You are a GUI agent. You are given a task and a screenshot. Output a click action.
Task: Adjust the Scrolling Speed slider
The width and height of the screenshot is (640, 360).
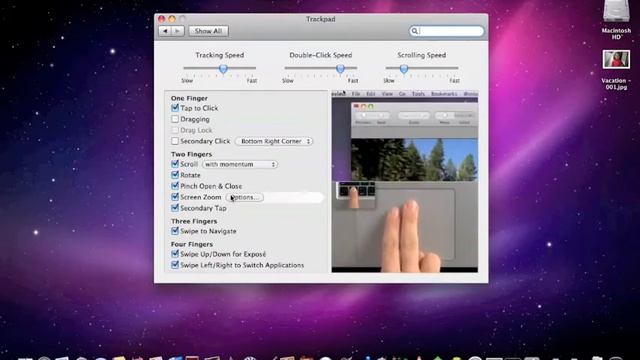[404, 69]
